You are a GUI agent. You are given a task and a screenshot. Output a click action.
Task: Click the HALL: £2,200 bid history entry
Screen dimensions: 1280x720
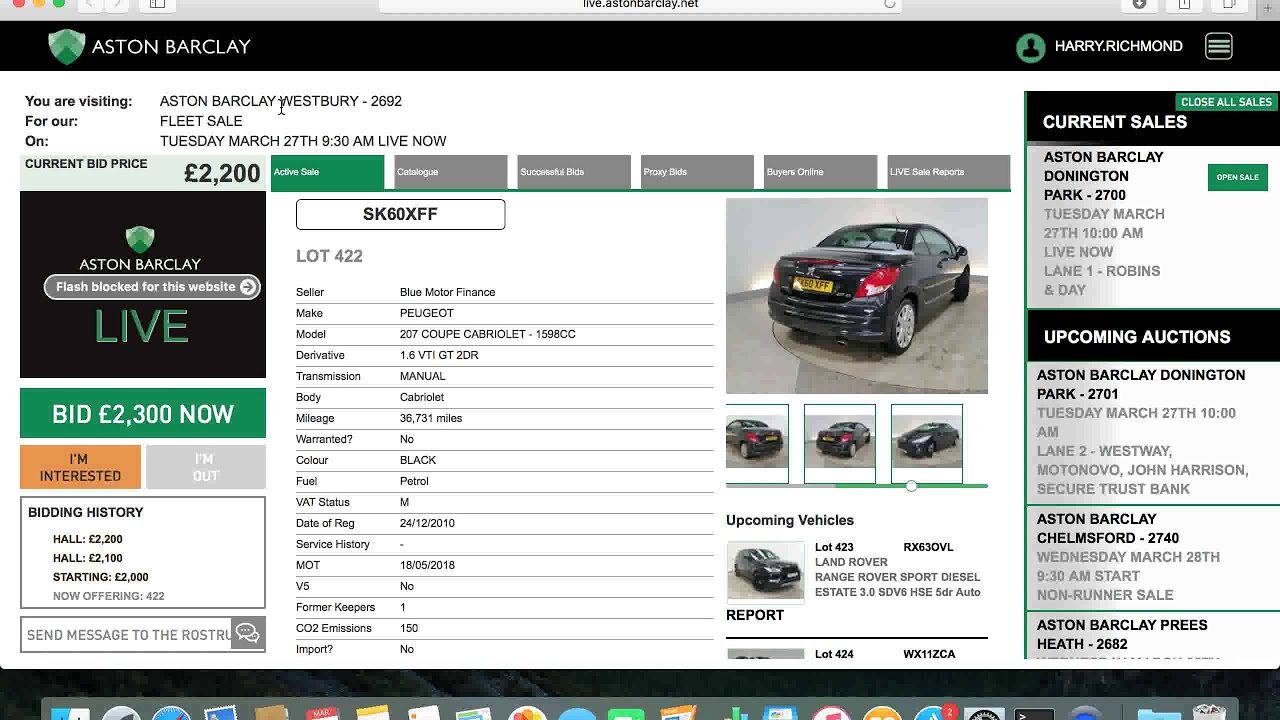[88, 539]
